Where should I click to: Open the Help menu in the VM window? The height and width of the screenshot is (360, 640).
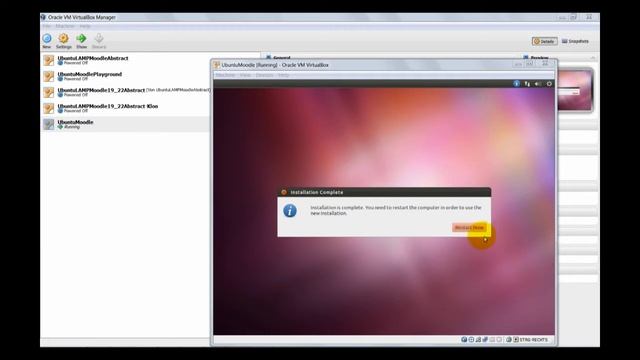(283, 75)
